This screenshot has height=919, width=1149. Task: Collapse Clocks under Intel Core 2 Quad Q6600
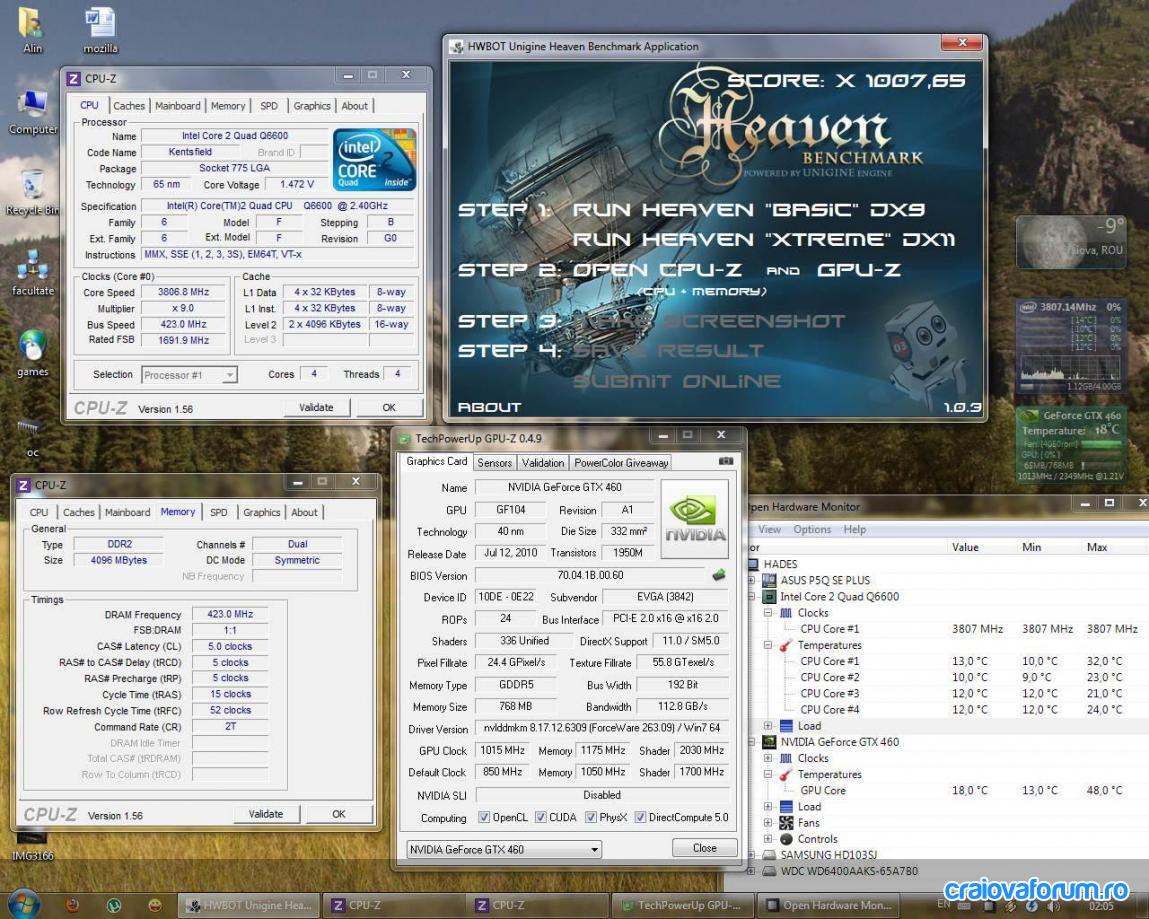pos(767,613)
